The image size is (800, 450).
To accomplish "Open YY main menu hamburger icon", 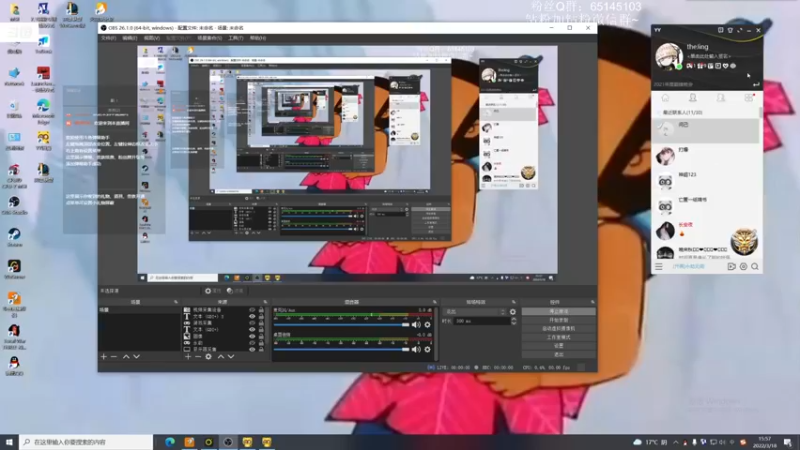I will [659, 266].
